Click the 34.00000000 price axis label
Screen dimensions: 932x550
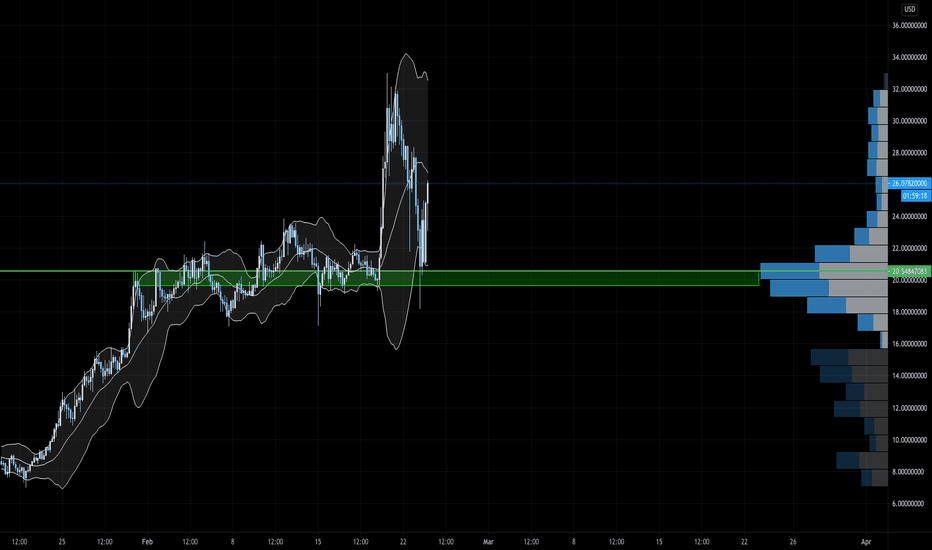(909, 57)
